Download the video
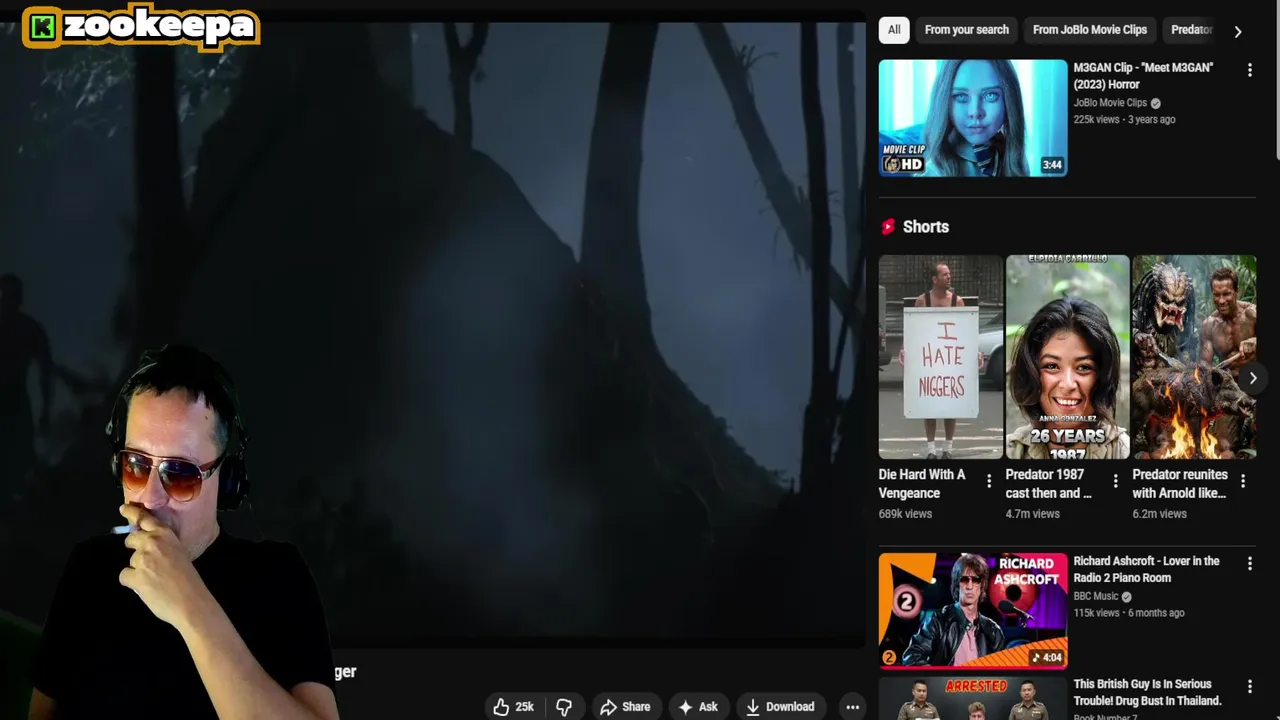The height and width of the screenshot is (720, 1280). point(781,707)
